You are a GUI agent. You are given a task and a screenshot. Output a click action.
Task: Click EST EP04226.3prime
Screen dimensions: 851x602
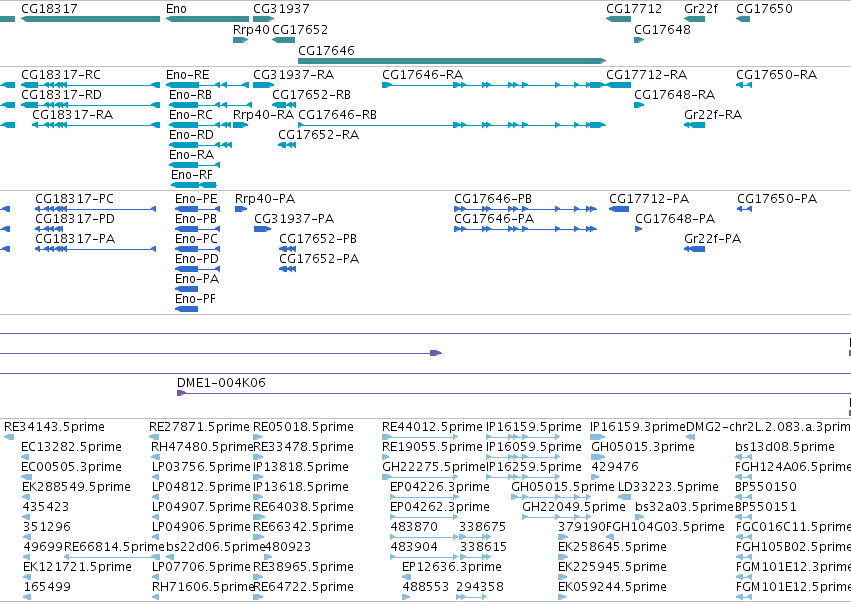pos(440,487)
